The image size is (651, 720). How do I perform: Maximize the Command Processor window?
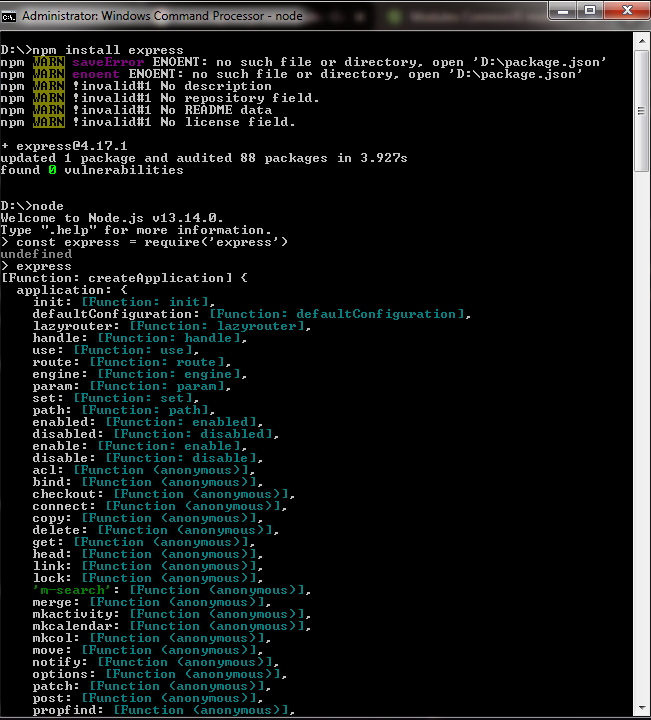[590, 11]
